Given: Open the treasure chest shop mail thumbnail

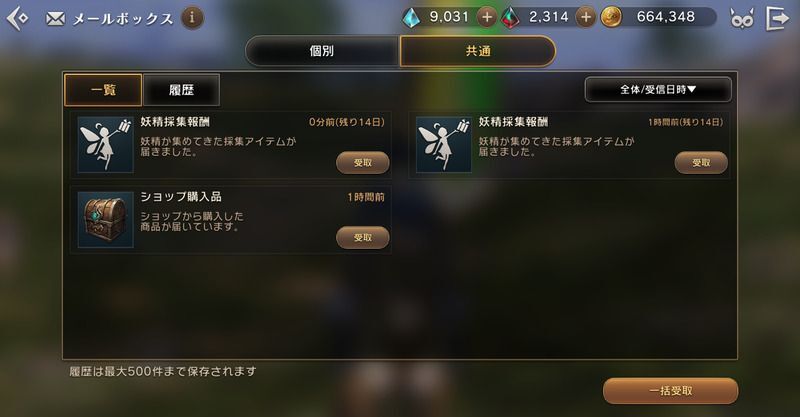Looking at the screenshot, I should (106, 219).
